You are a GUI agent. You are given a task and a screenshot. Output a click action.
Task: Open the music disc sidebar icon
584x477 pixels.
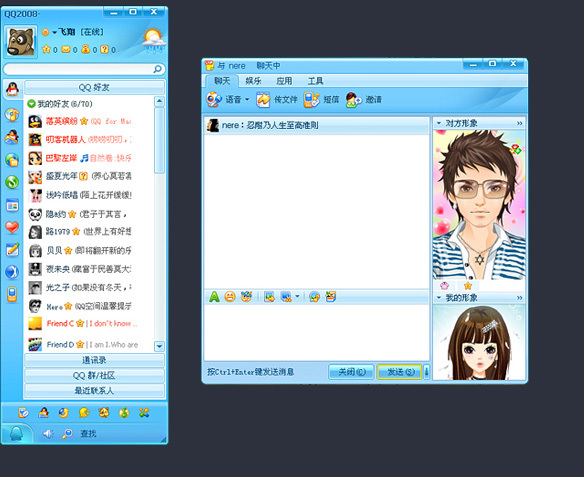click(x=12, y=114)
